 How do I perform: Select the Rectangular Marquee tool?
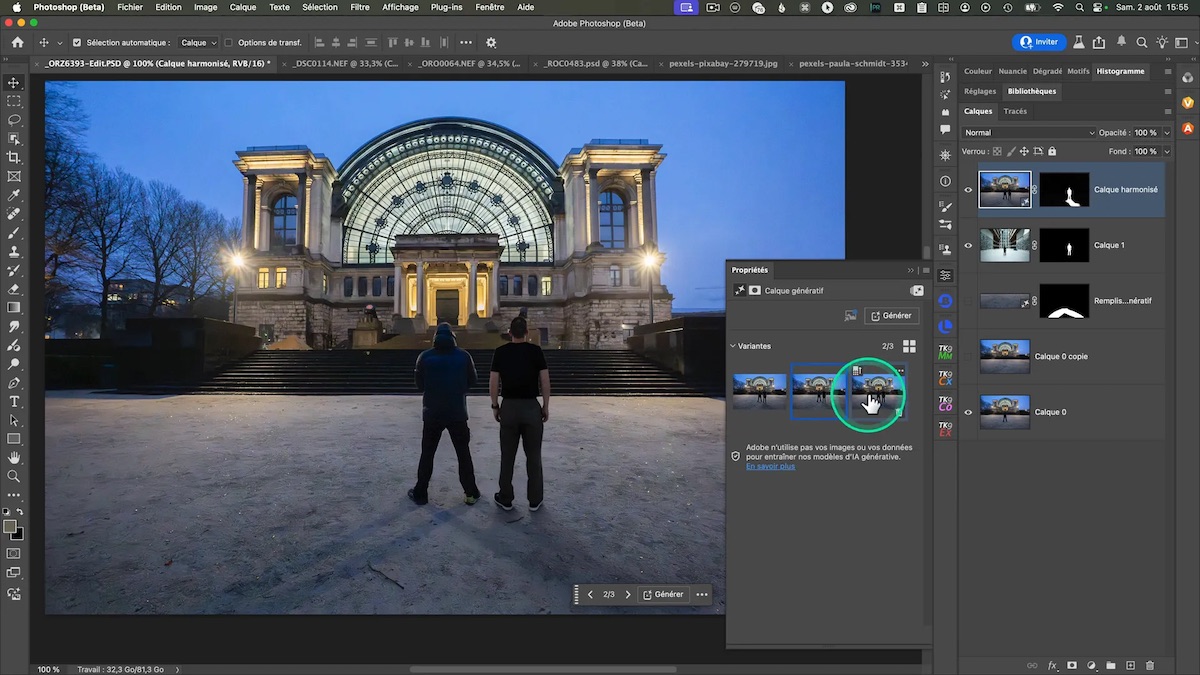click(14, 101)
